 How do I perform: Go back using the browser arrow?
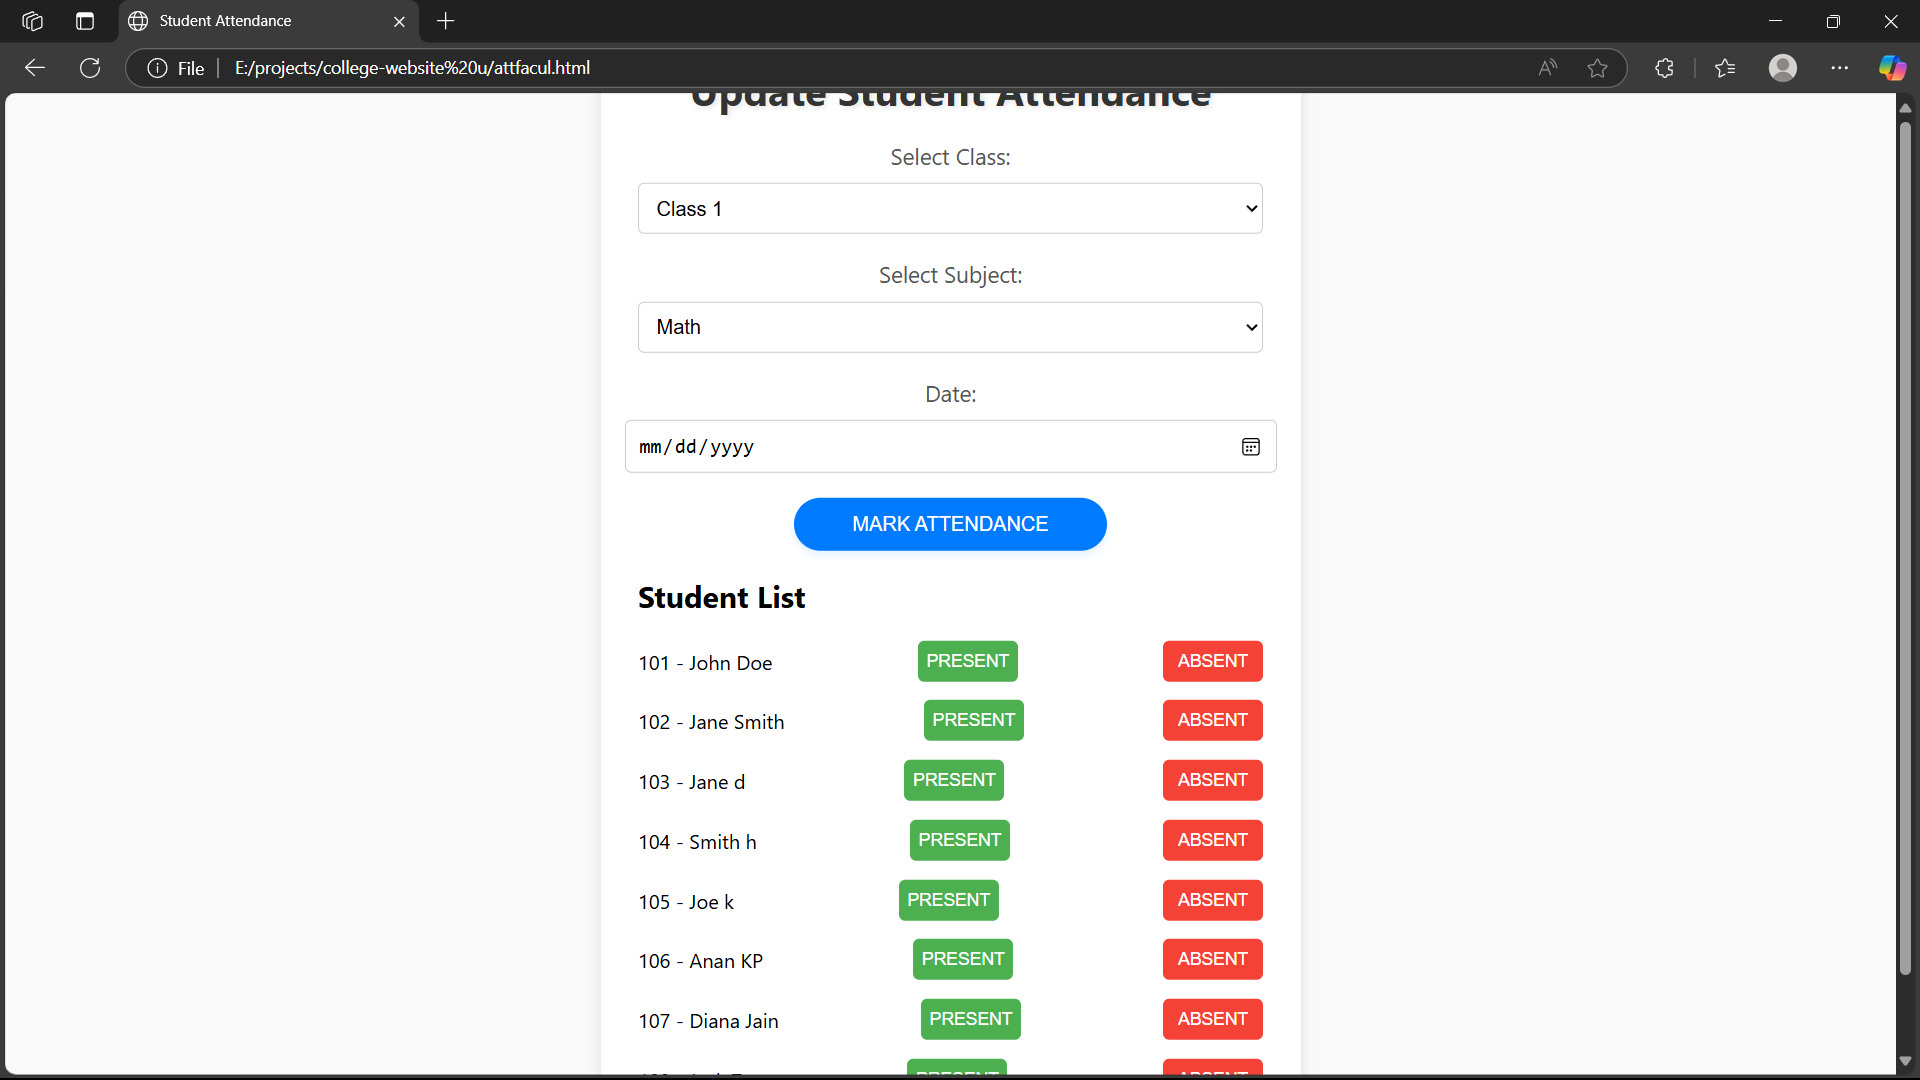[35, 68]
